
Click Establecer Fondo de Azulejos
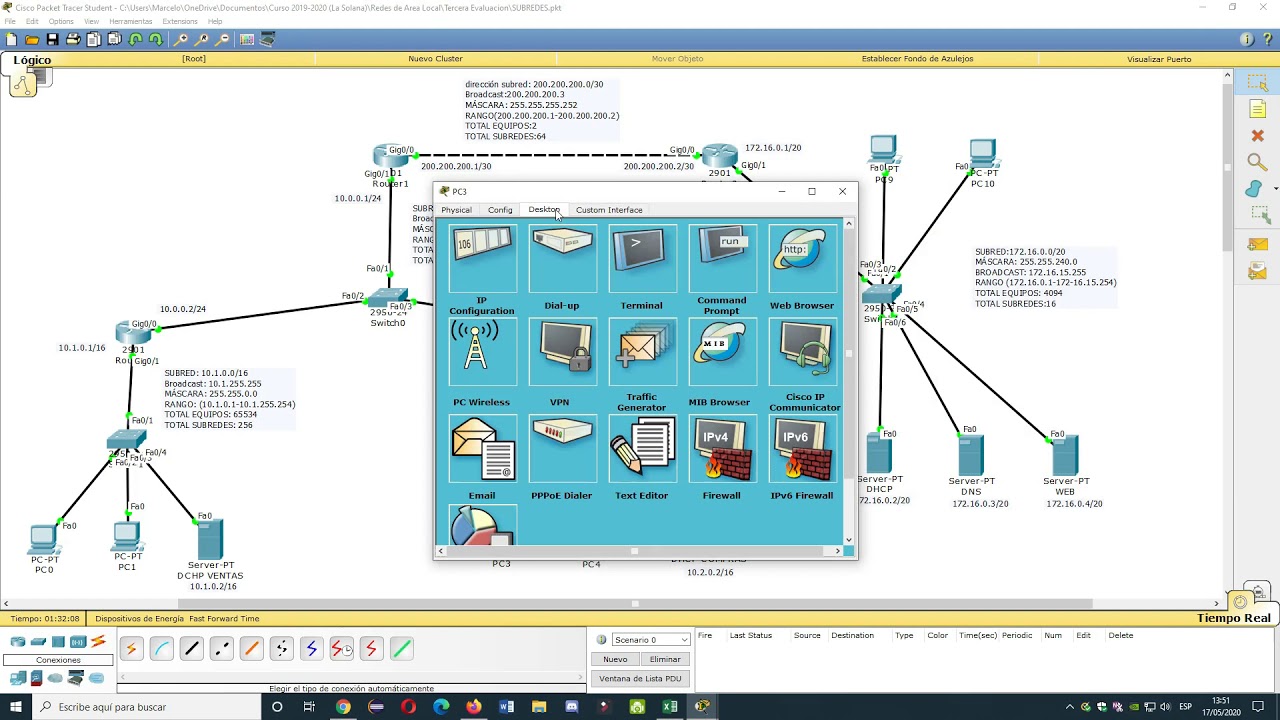(x=917, y=59)
